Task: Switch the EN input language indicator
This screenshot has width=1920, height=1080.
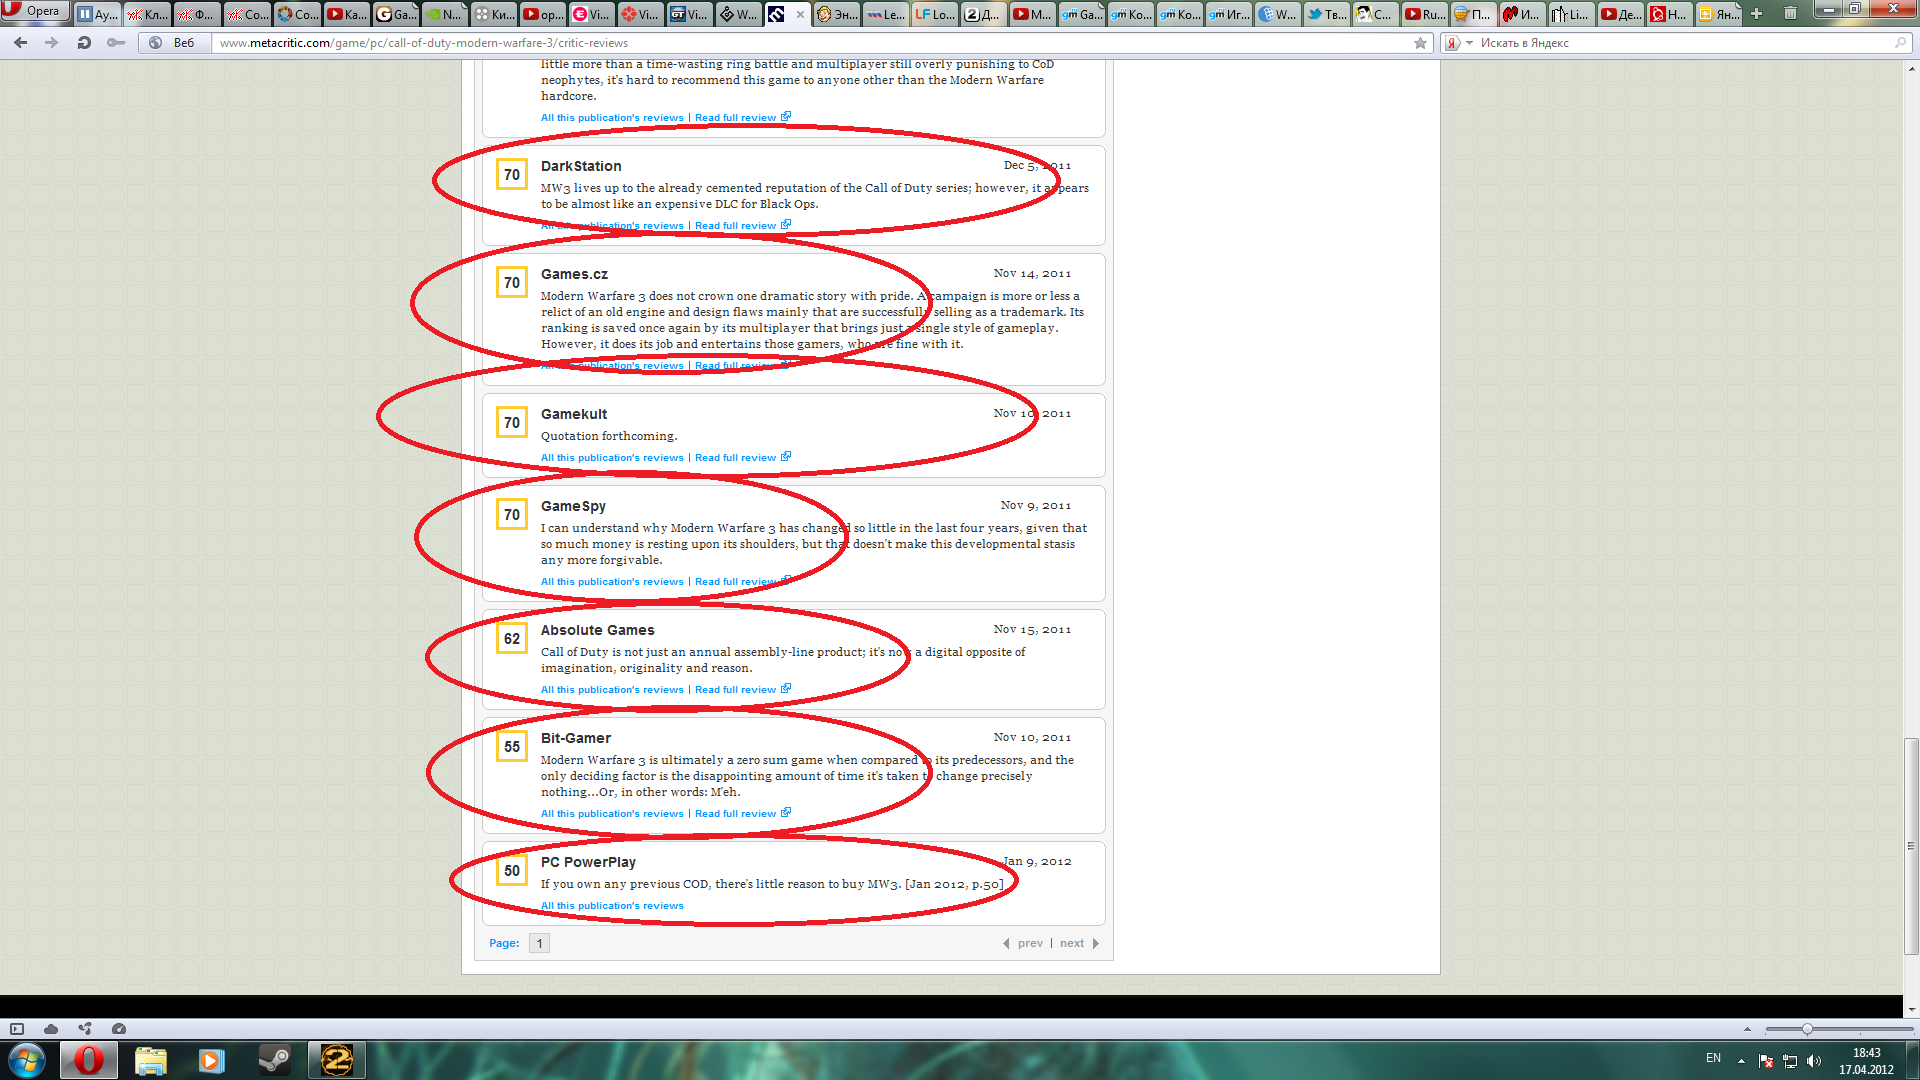Action: point(1713,1058)
